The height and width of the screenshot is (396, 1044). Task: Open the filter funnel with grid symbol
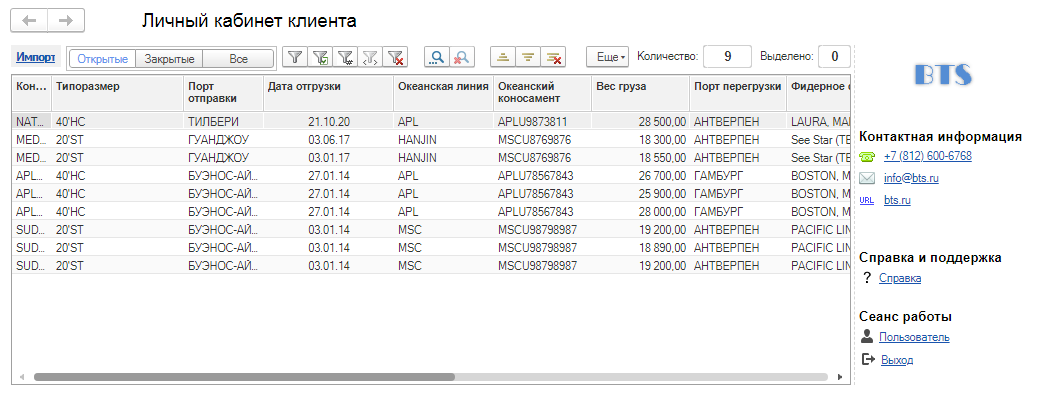point(345,58)
